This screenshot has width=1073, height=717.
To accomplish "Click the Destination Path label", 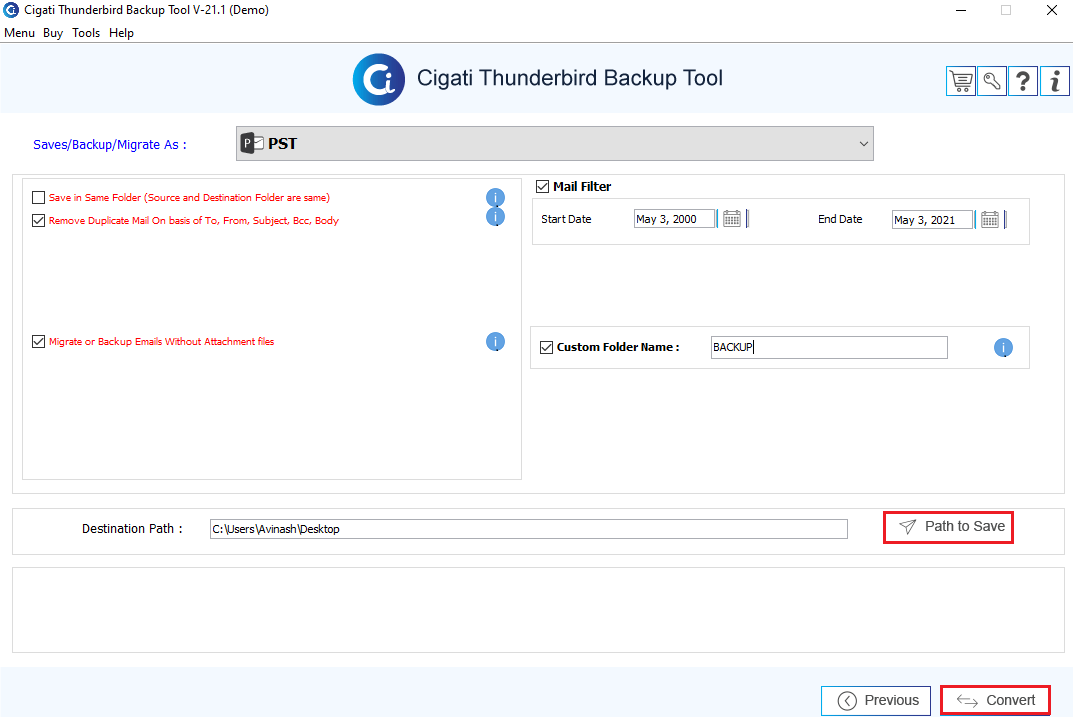I will [x=132, y=529].
